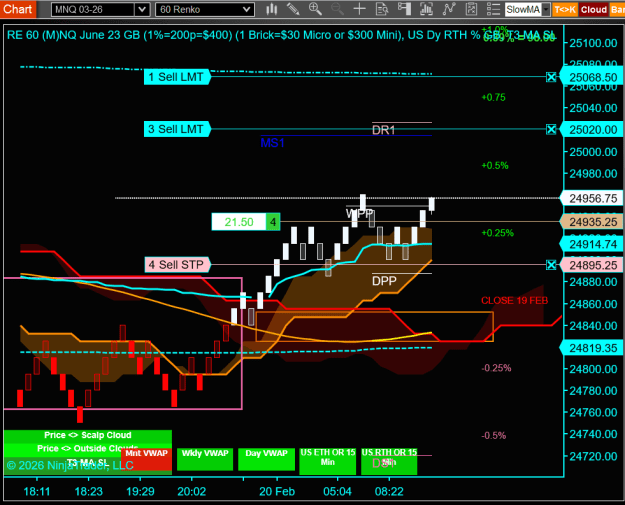Open the Indicators icon

(x=449, y=9)
